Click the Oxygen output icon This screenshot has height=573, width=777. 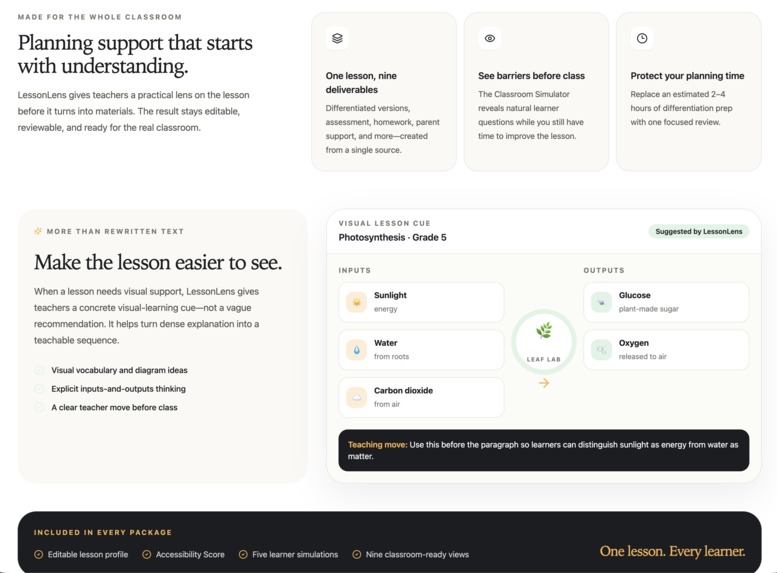[x=601, y=350]
